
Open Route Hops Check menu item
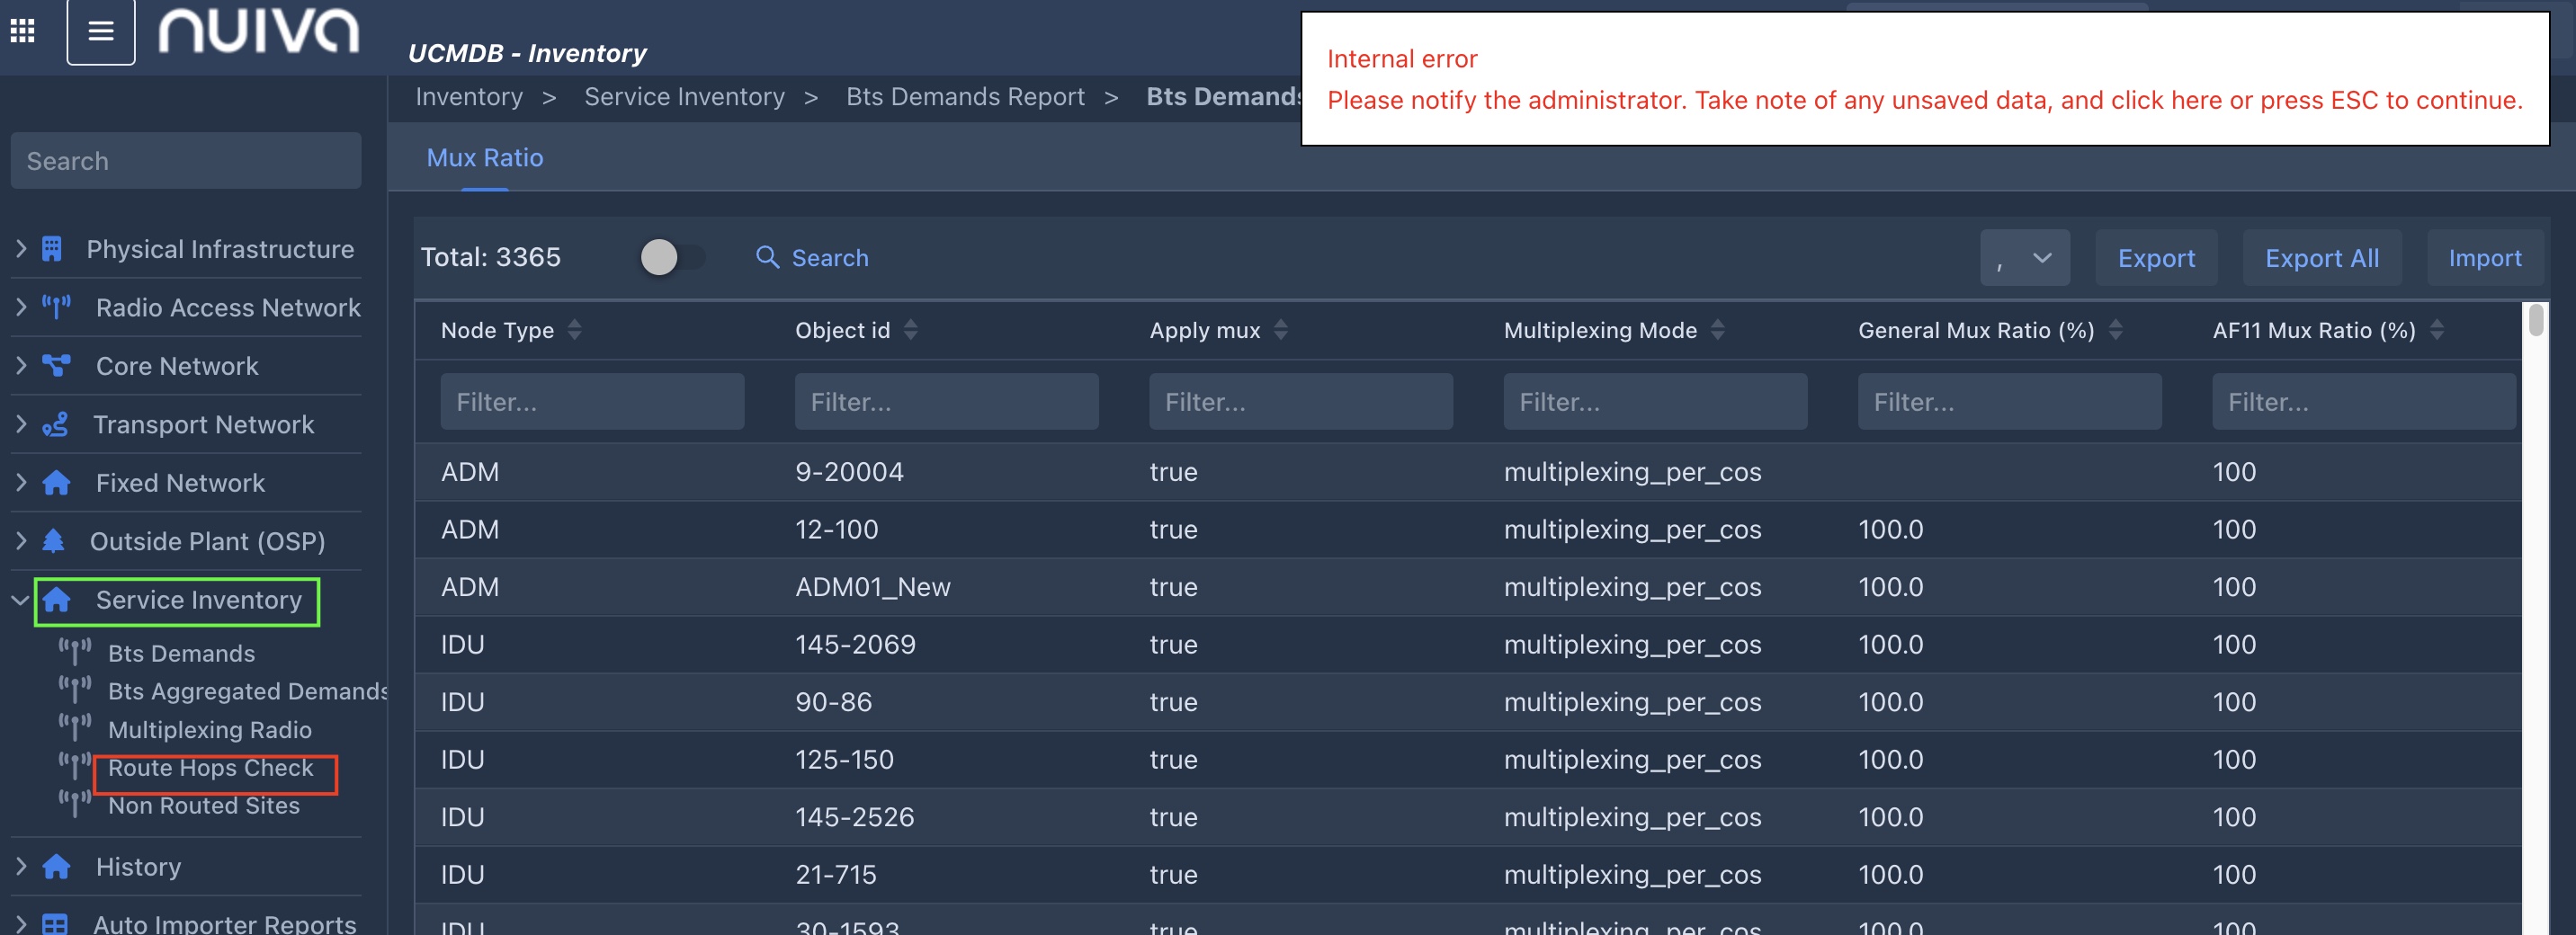pyautogui.click(x=211, y=768)
